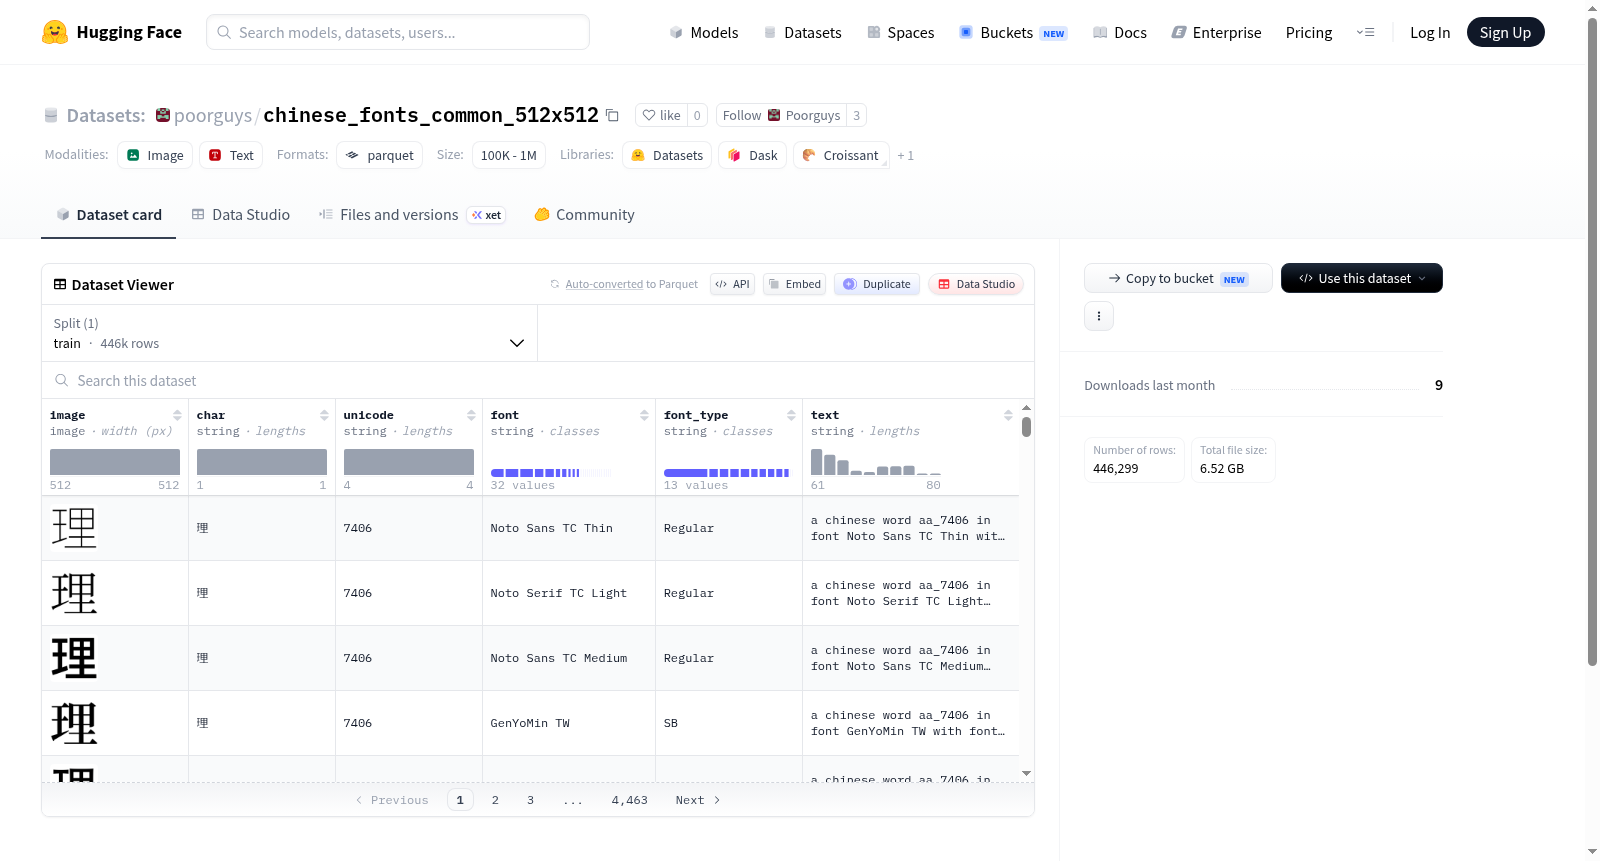Image resolution: width=1600 pixels, height=861 pixels.
Task: Open the GenYoMin TW image thumbnail
Action: (74, 723)
